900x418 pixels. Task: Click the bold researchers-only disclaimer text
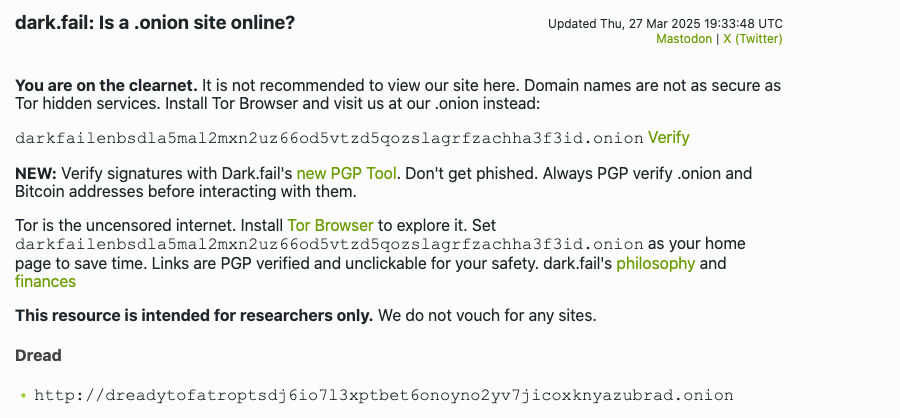[x=194, y=316]
